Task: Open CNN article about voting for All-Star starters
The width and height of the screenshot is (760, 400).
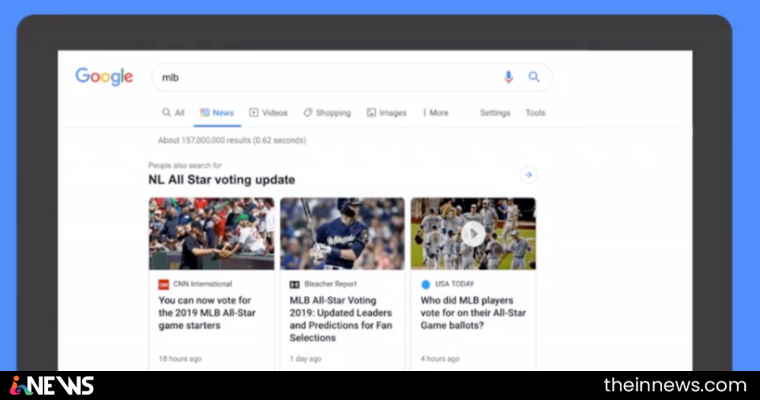Action: (x=207, y=313)
